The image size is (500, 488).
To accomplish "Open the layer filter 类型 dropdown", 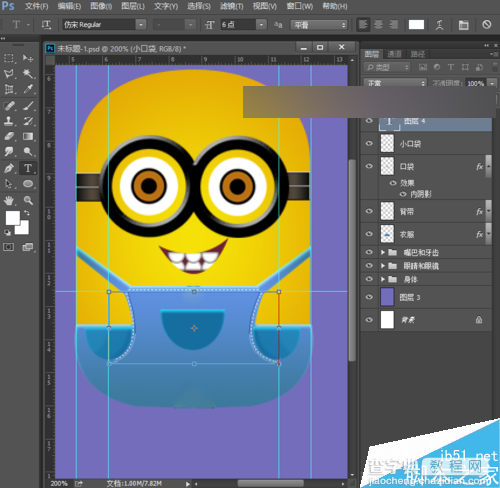I will 387,67.
